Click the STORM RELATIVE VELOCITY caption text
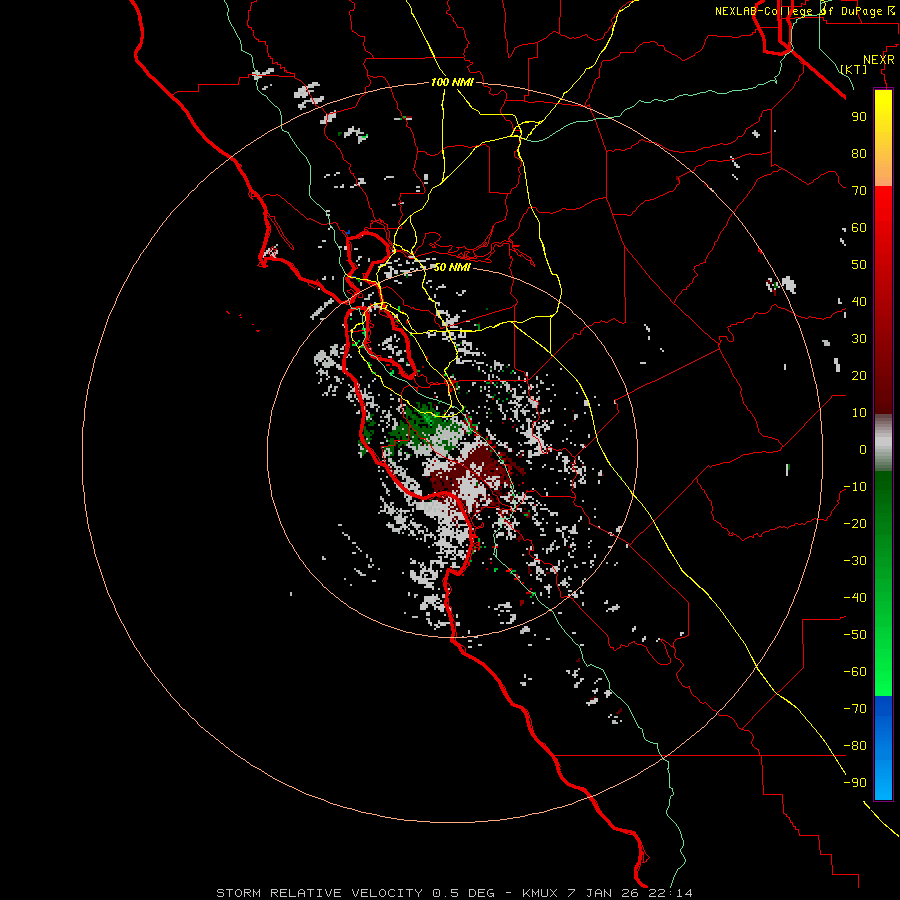 tap(320, 893)
